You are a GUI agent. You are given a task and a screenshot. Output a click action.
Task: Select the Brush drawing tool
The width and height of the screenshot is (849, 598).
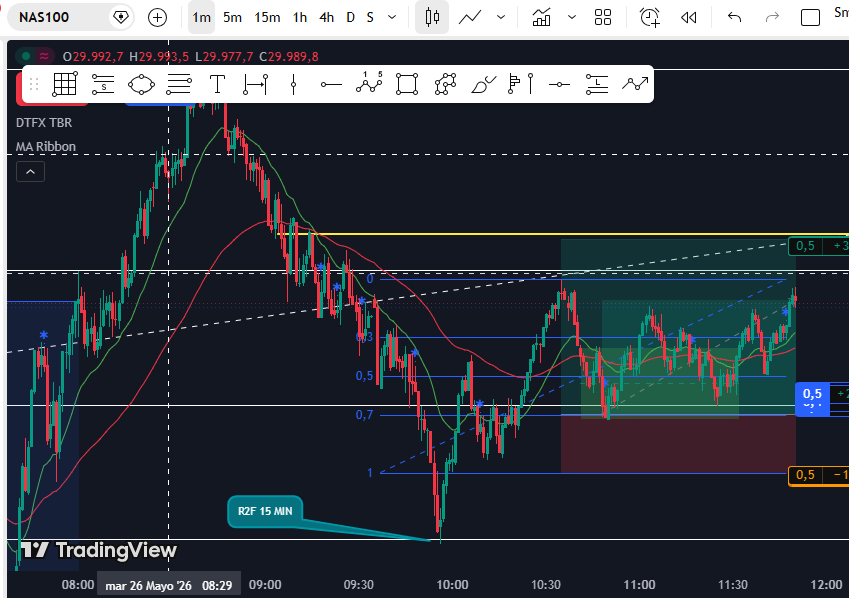(484, 84)
